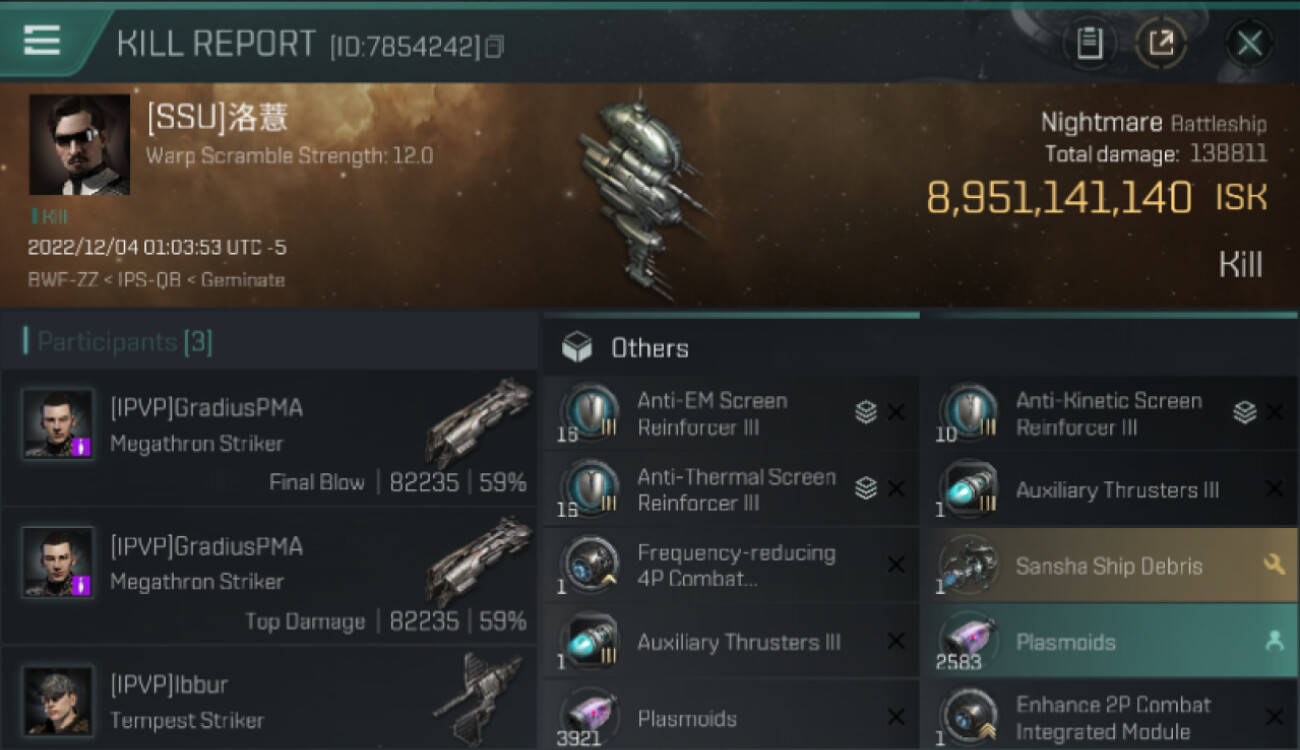Image resolution: width=1300 pixels, height=750 pixels.
Task: Share the kill report externally
Action: point(1161,43)
